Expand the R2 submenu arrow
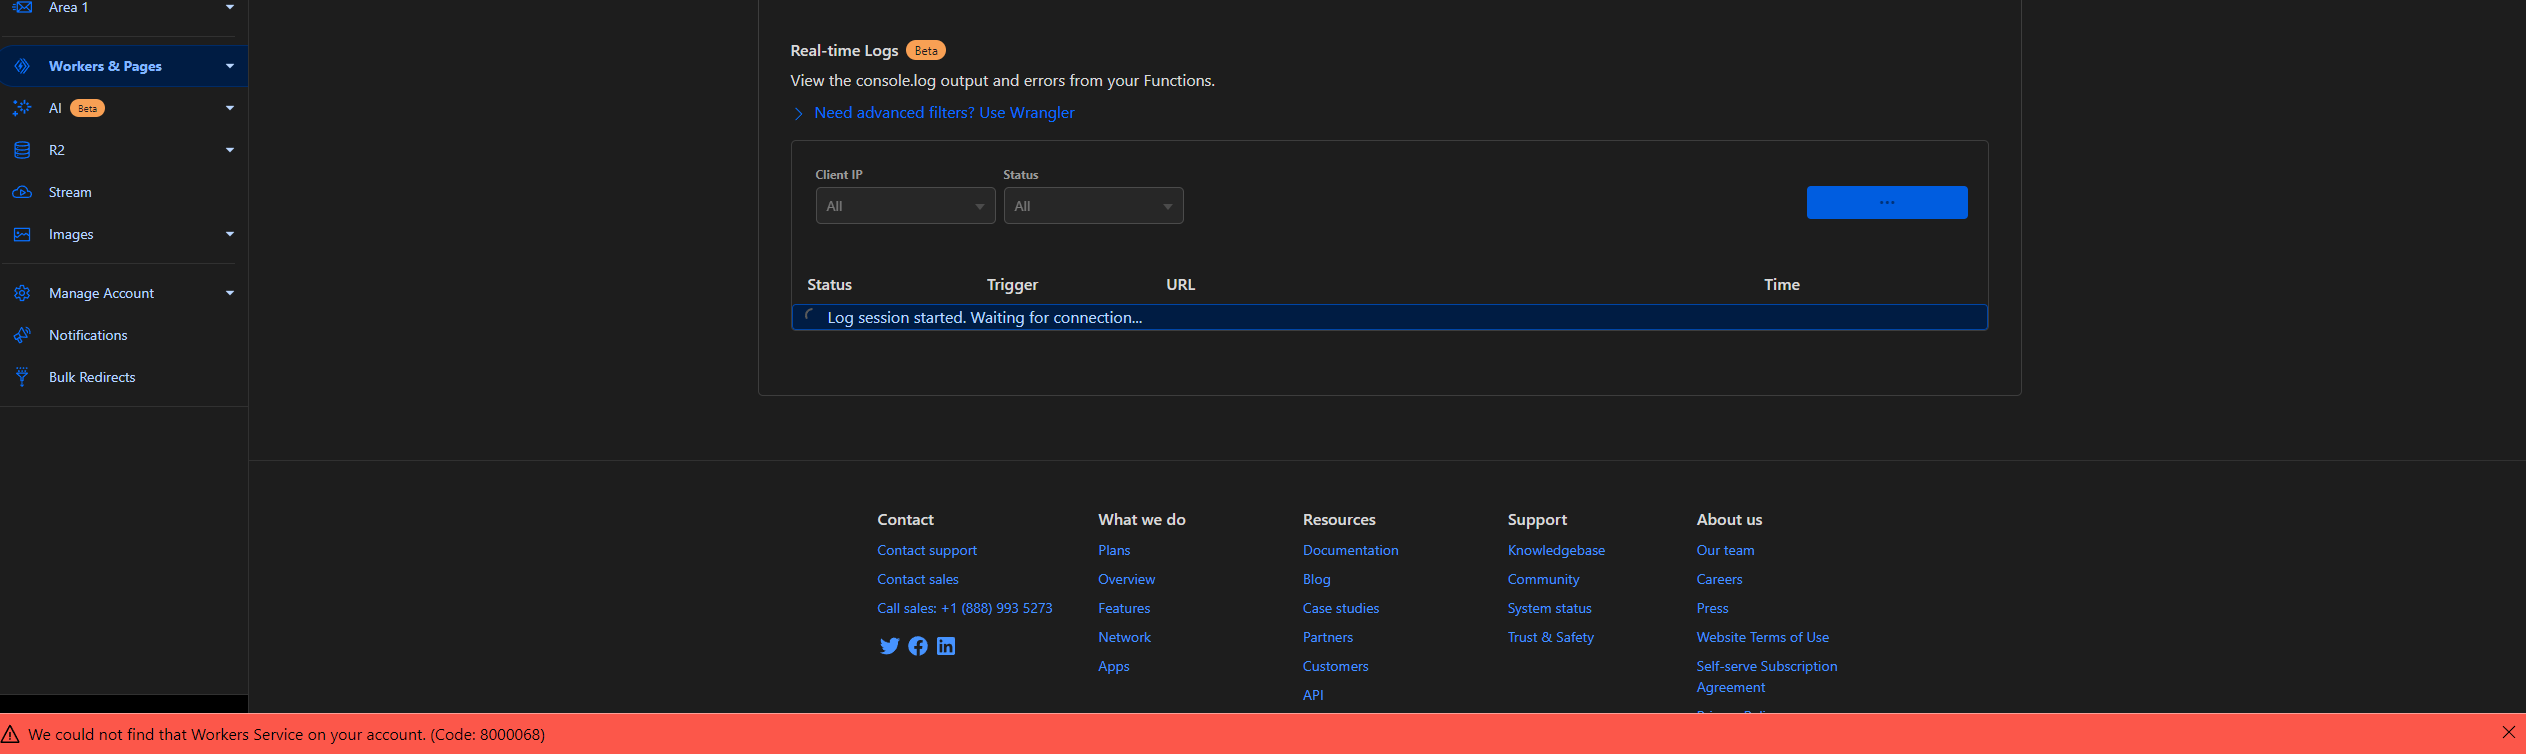 [230, 150]
